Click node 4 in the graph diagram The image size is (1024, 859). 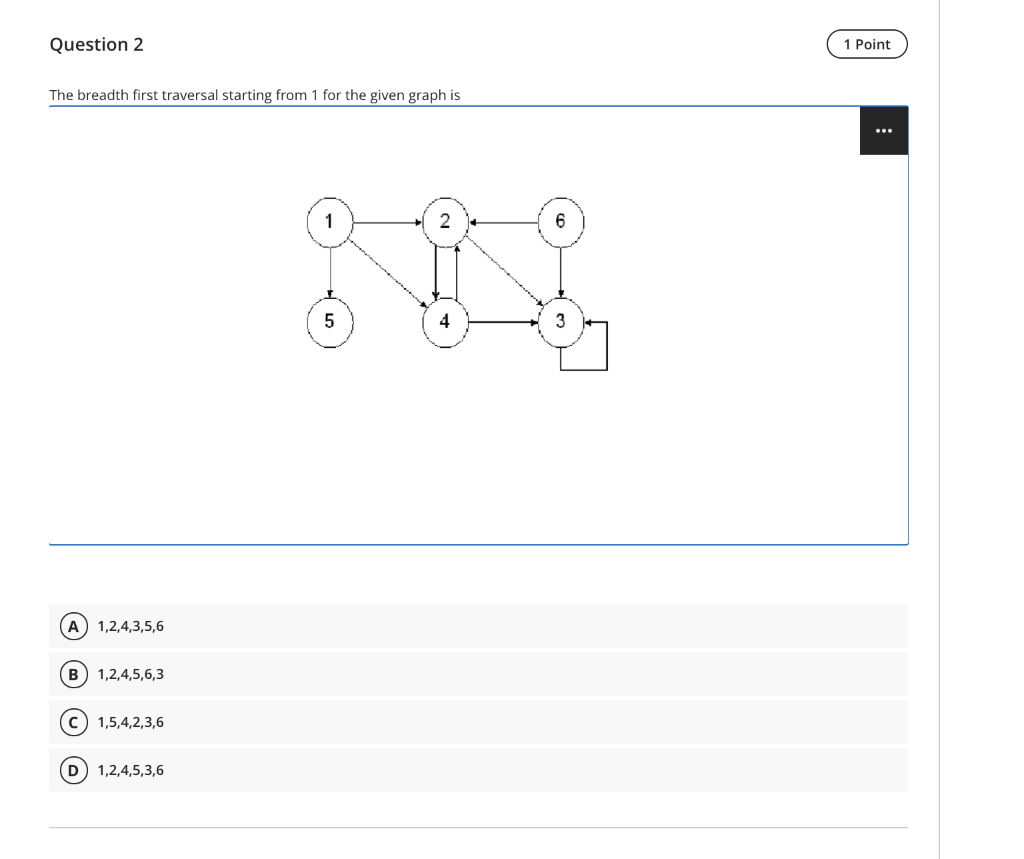(x=445, y=321)
